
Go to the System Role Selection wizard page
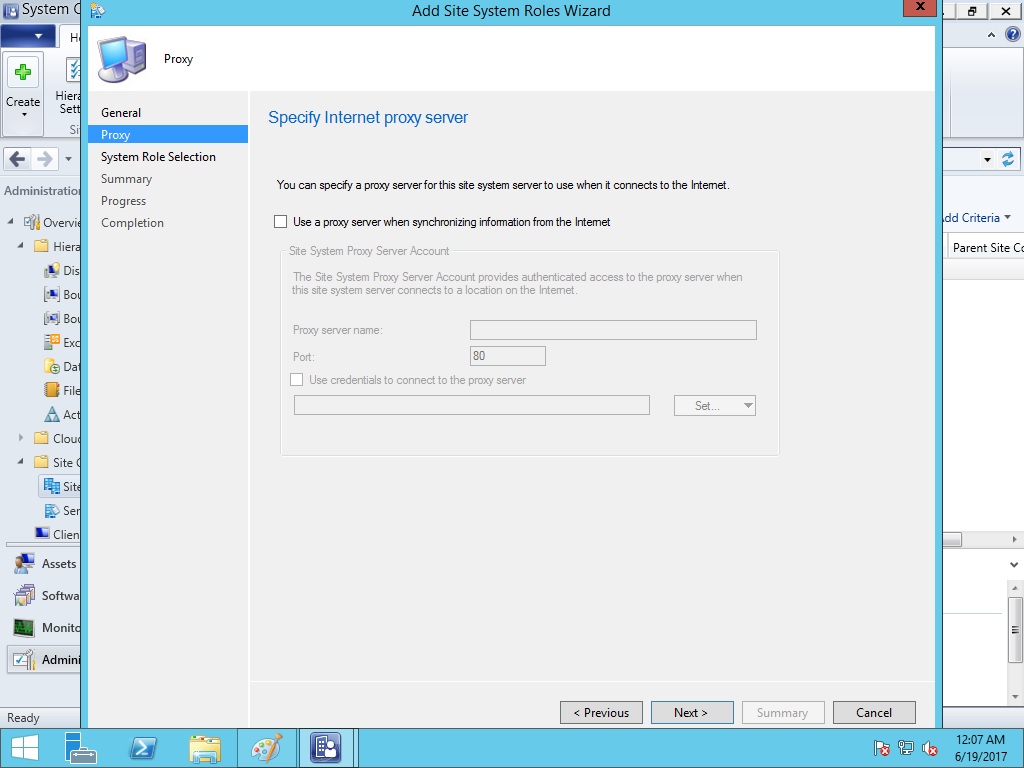(158, 157)
